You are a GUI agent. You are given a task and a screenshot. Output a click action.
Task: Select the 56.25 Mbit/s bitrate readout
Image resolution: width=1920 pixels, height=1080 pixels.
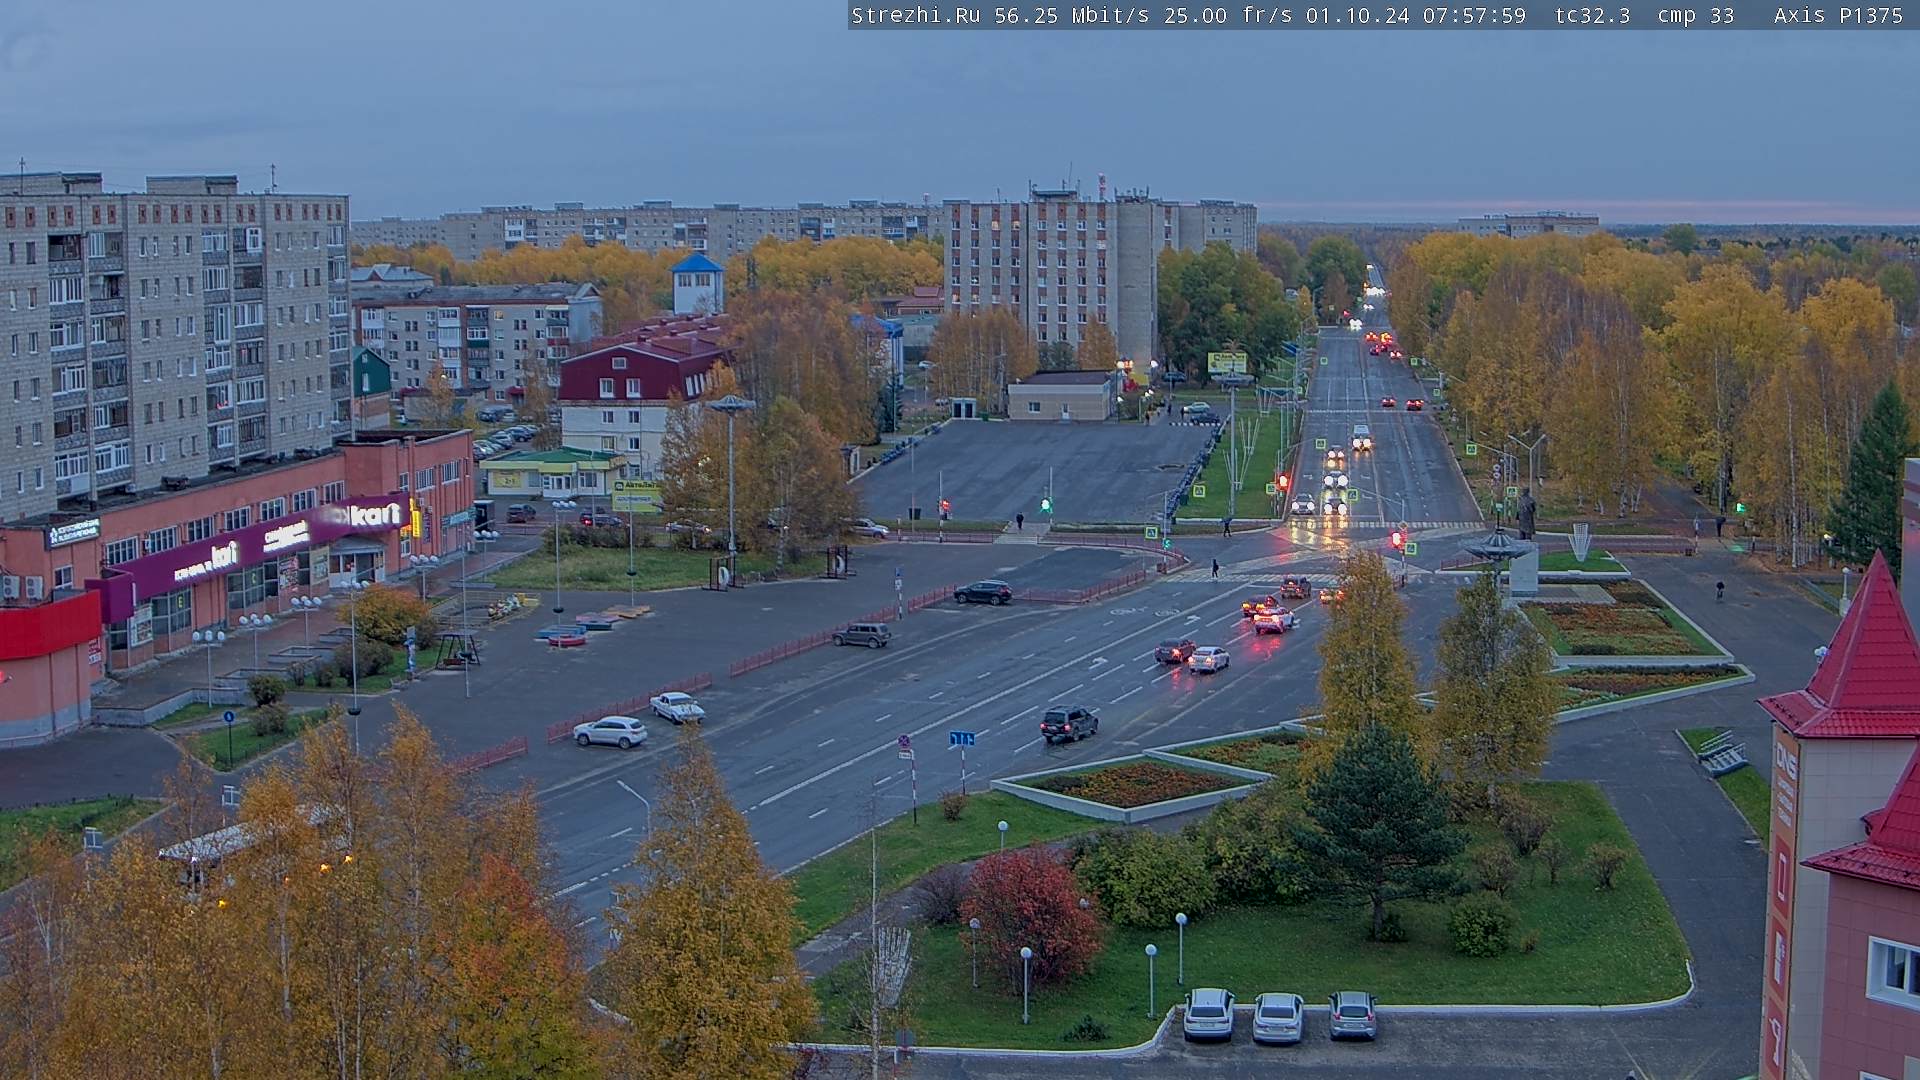pos(1072,15)
